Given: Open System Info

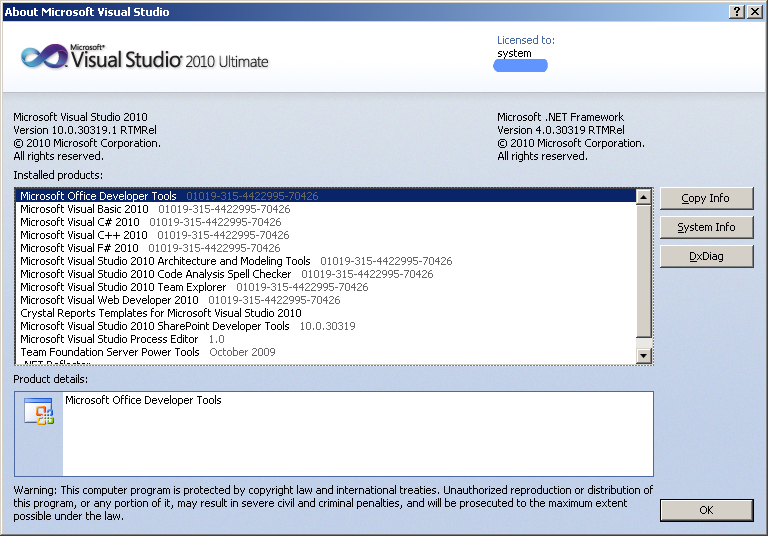Looking at the screenshot, I should coord(706,227).
